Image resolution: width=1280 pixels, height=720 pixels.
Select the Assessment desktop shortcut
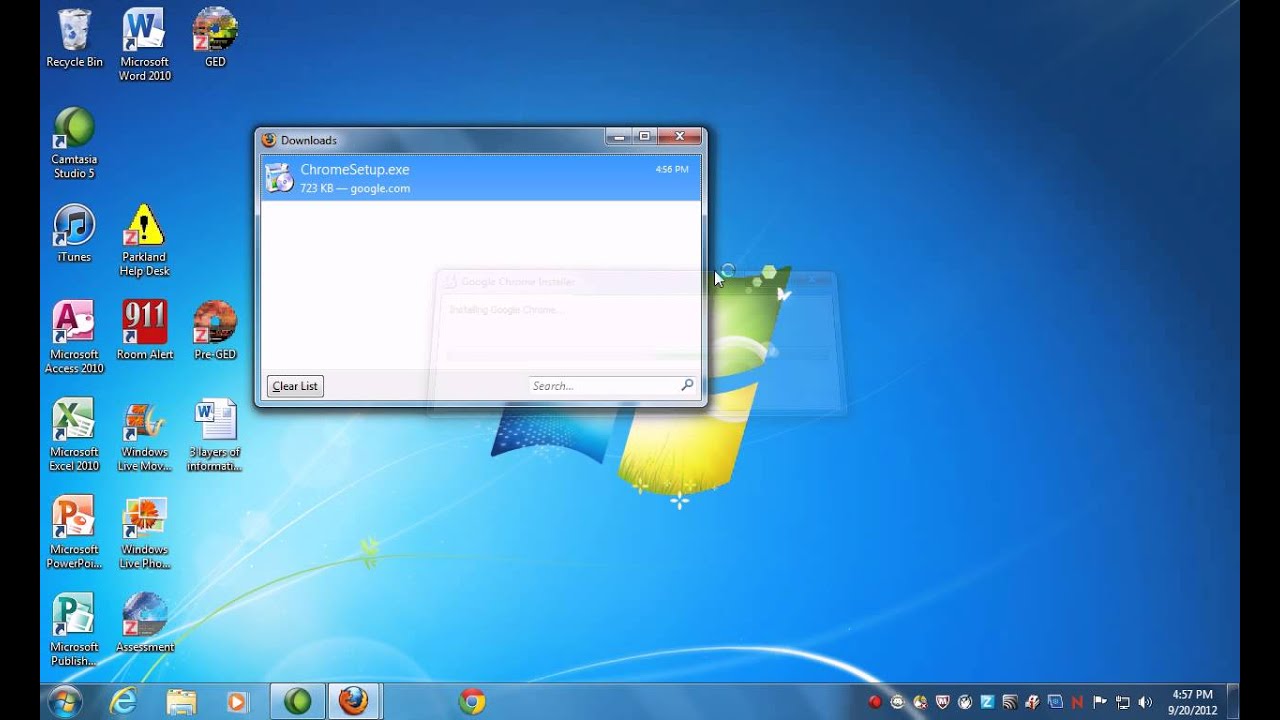[x=145, y=624]
